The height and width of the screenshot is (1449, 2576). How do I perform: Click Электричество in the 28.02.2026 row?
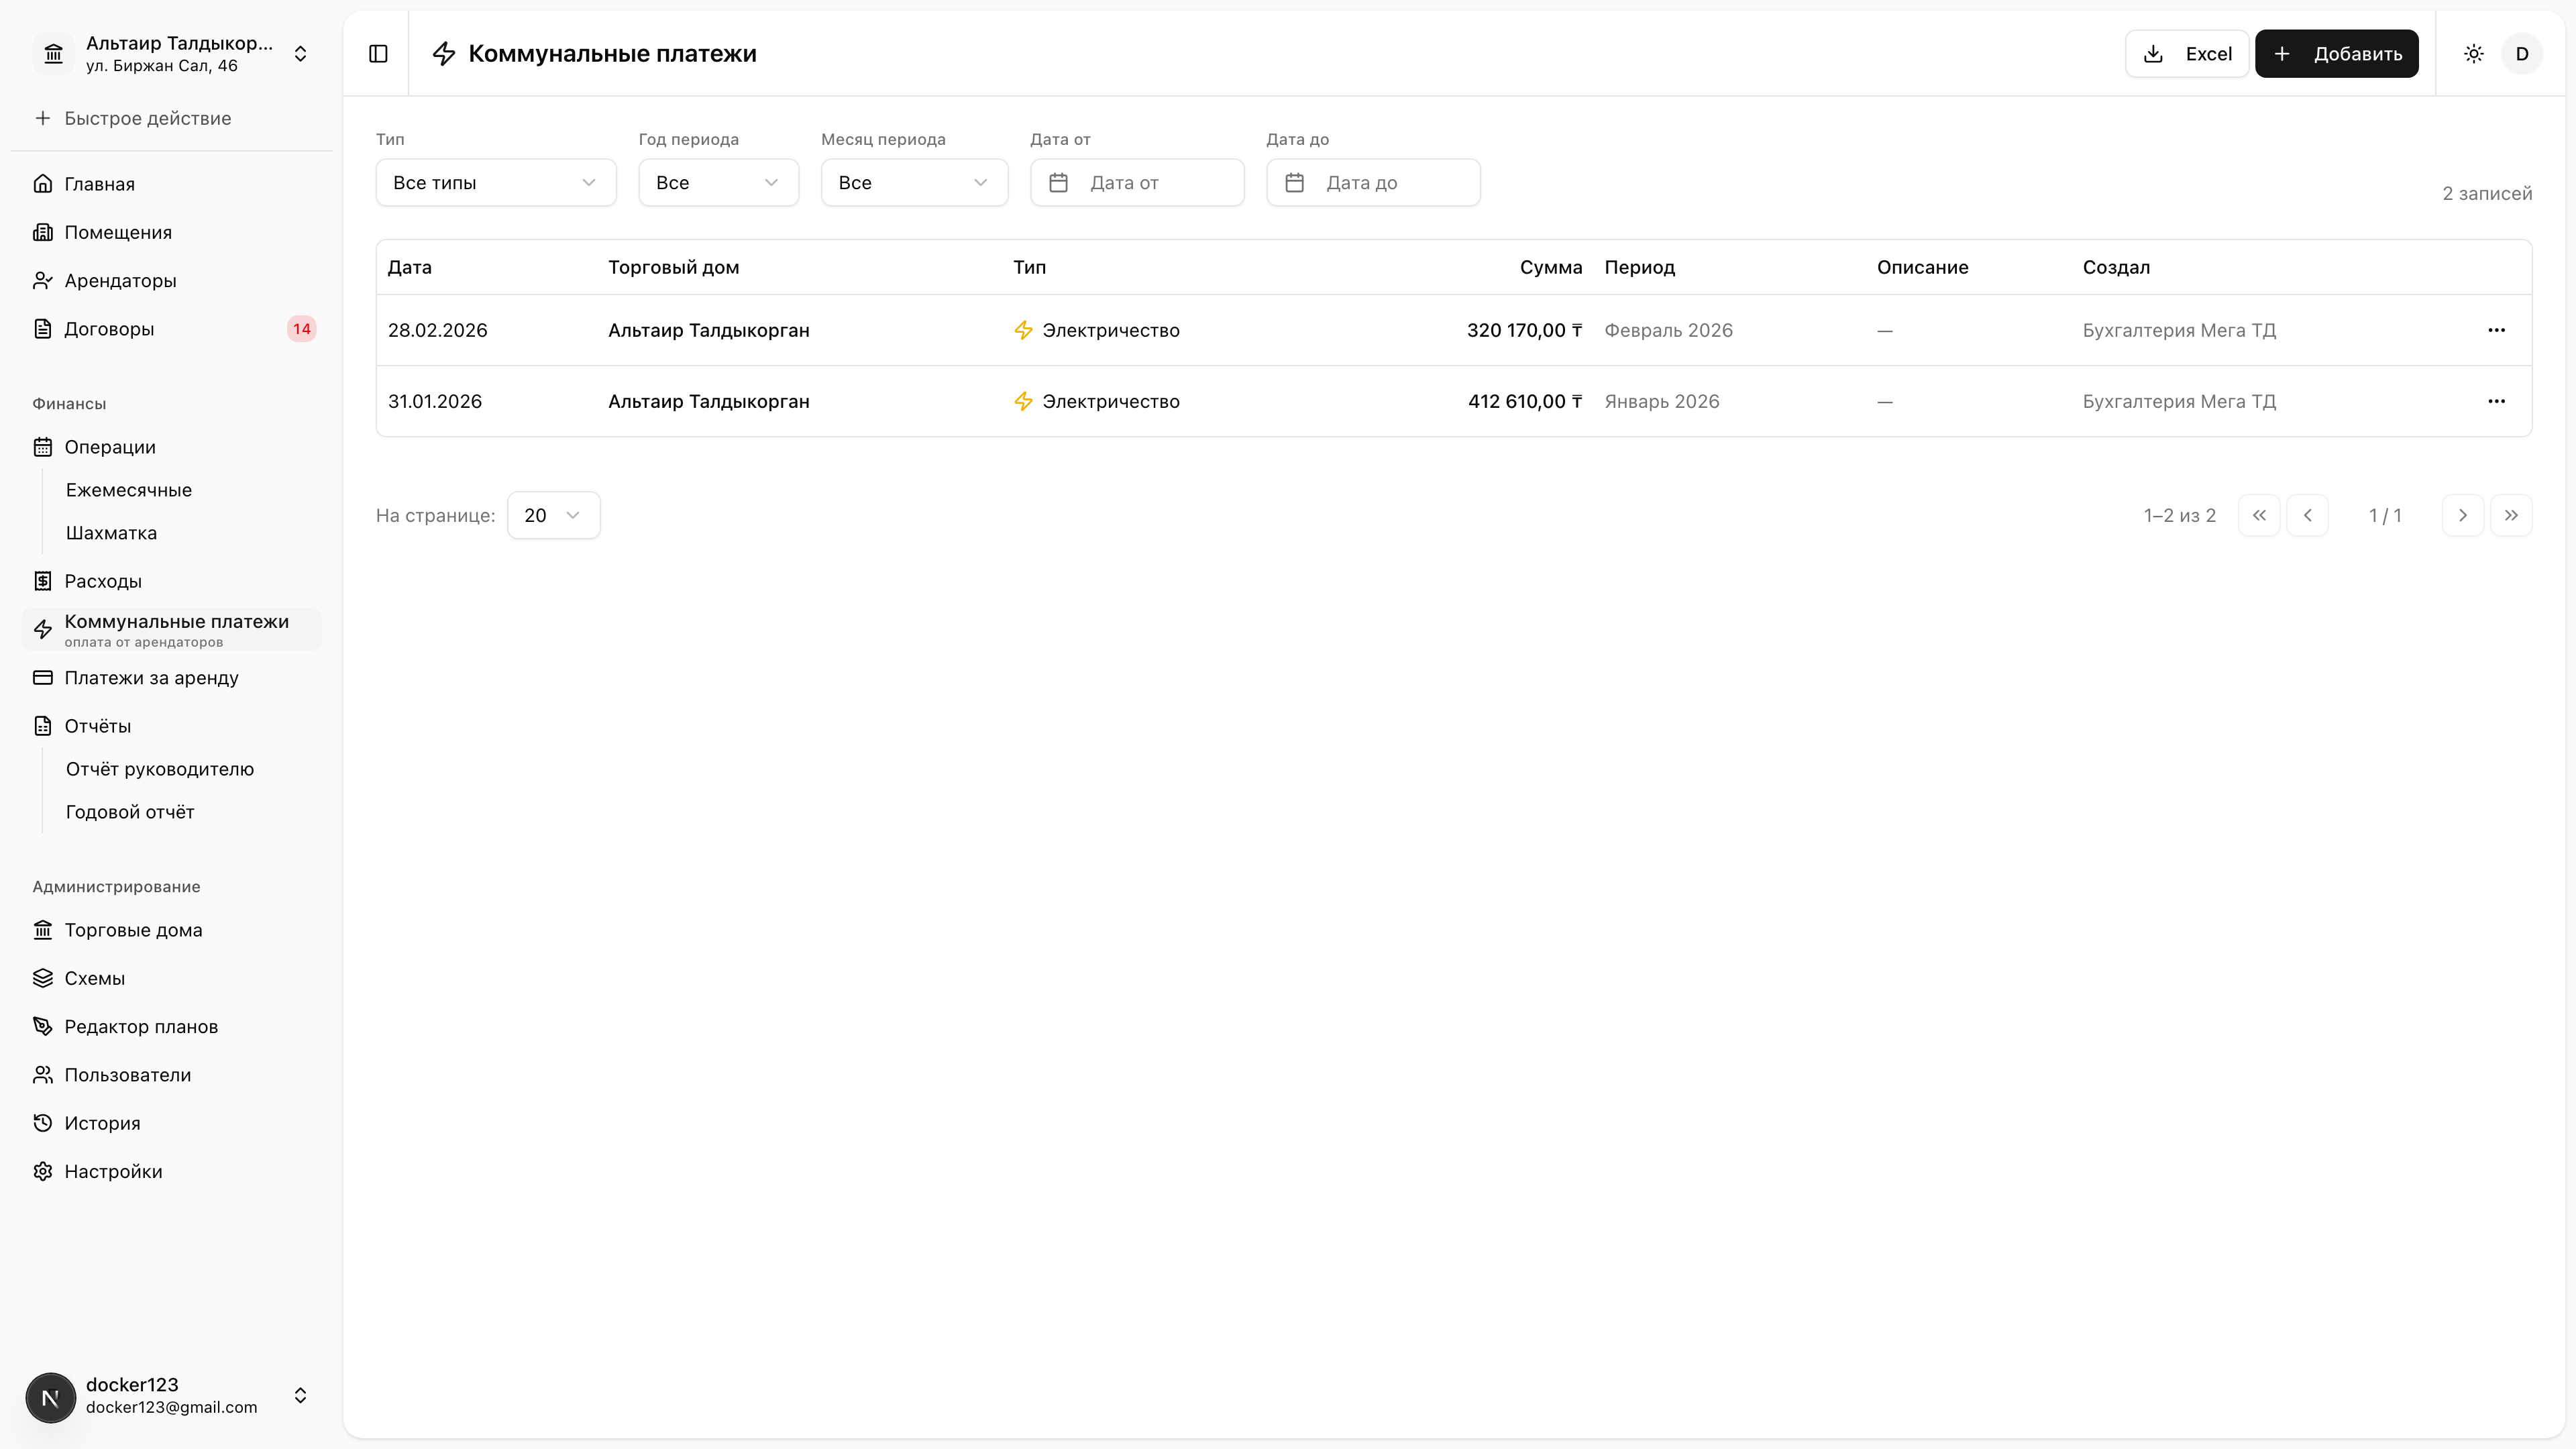1110,330
